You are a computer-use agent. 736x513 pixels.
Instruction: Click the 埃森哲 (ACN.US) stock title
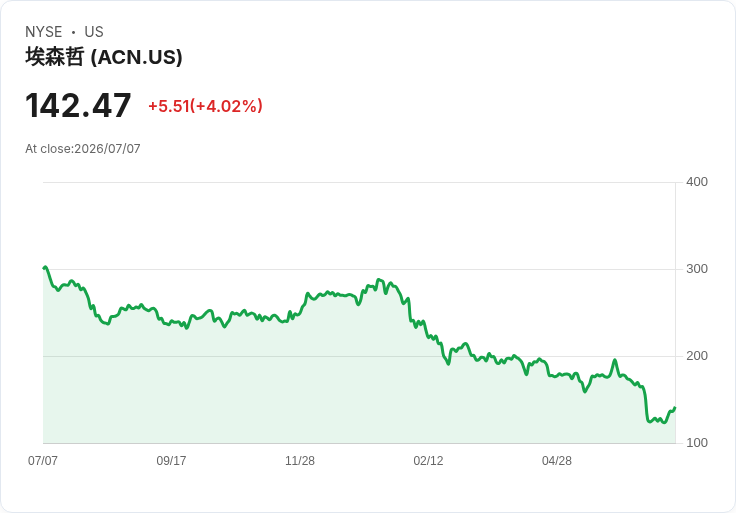(x=104, y=57)
